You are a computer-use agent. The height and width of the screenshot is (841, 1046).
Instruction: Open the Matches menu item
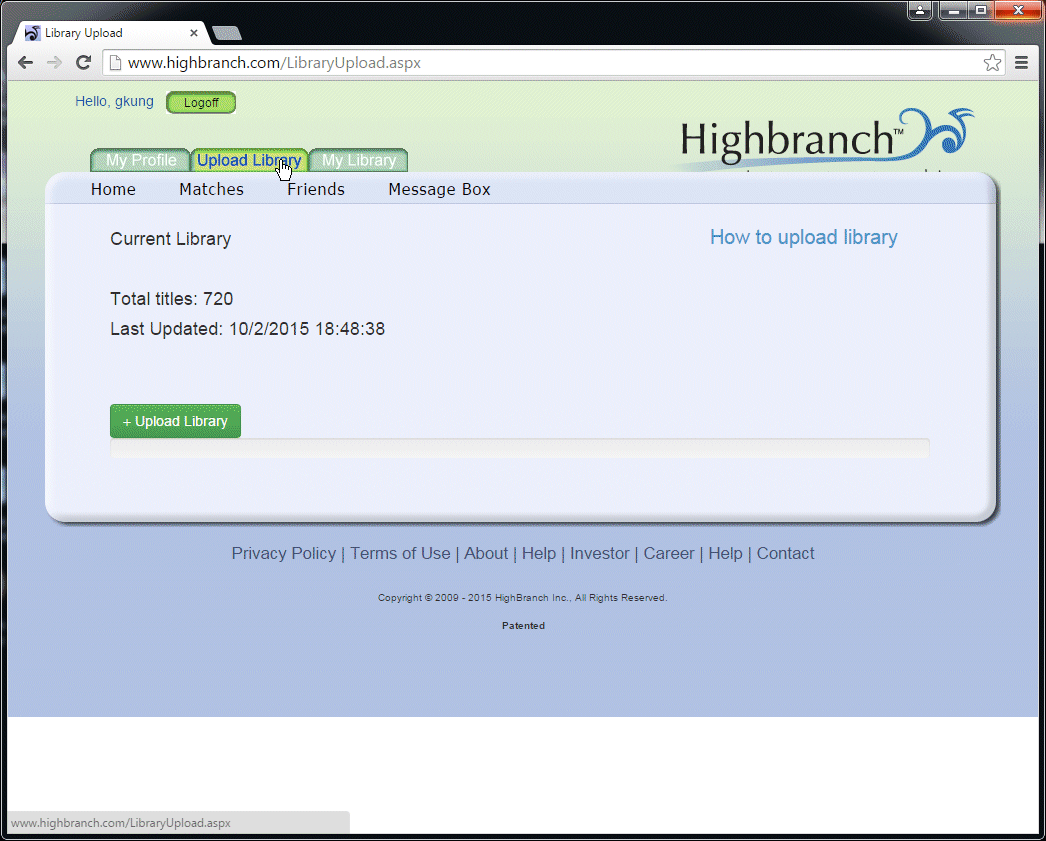coord(211,189)
